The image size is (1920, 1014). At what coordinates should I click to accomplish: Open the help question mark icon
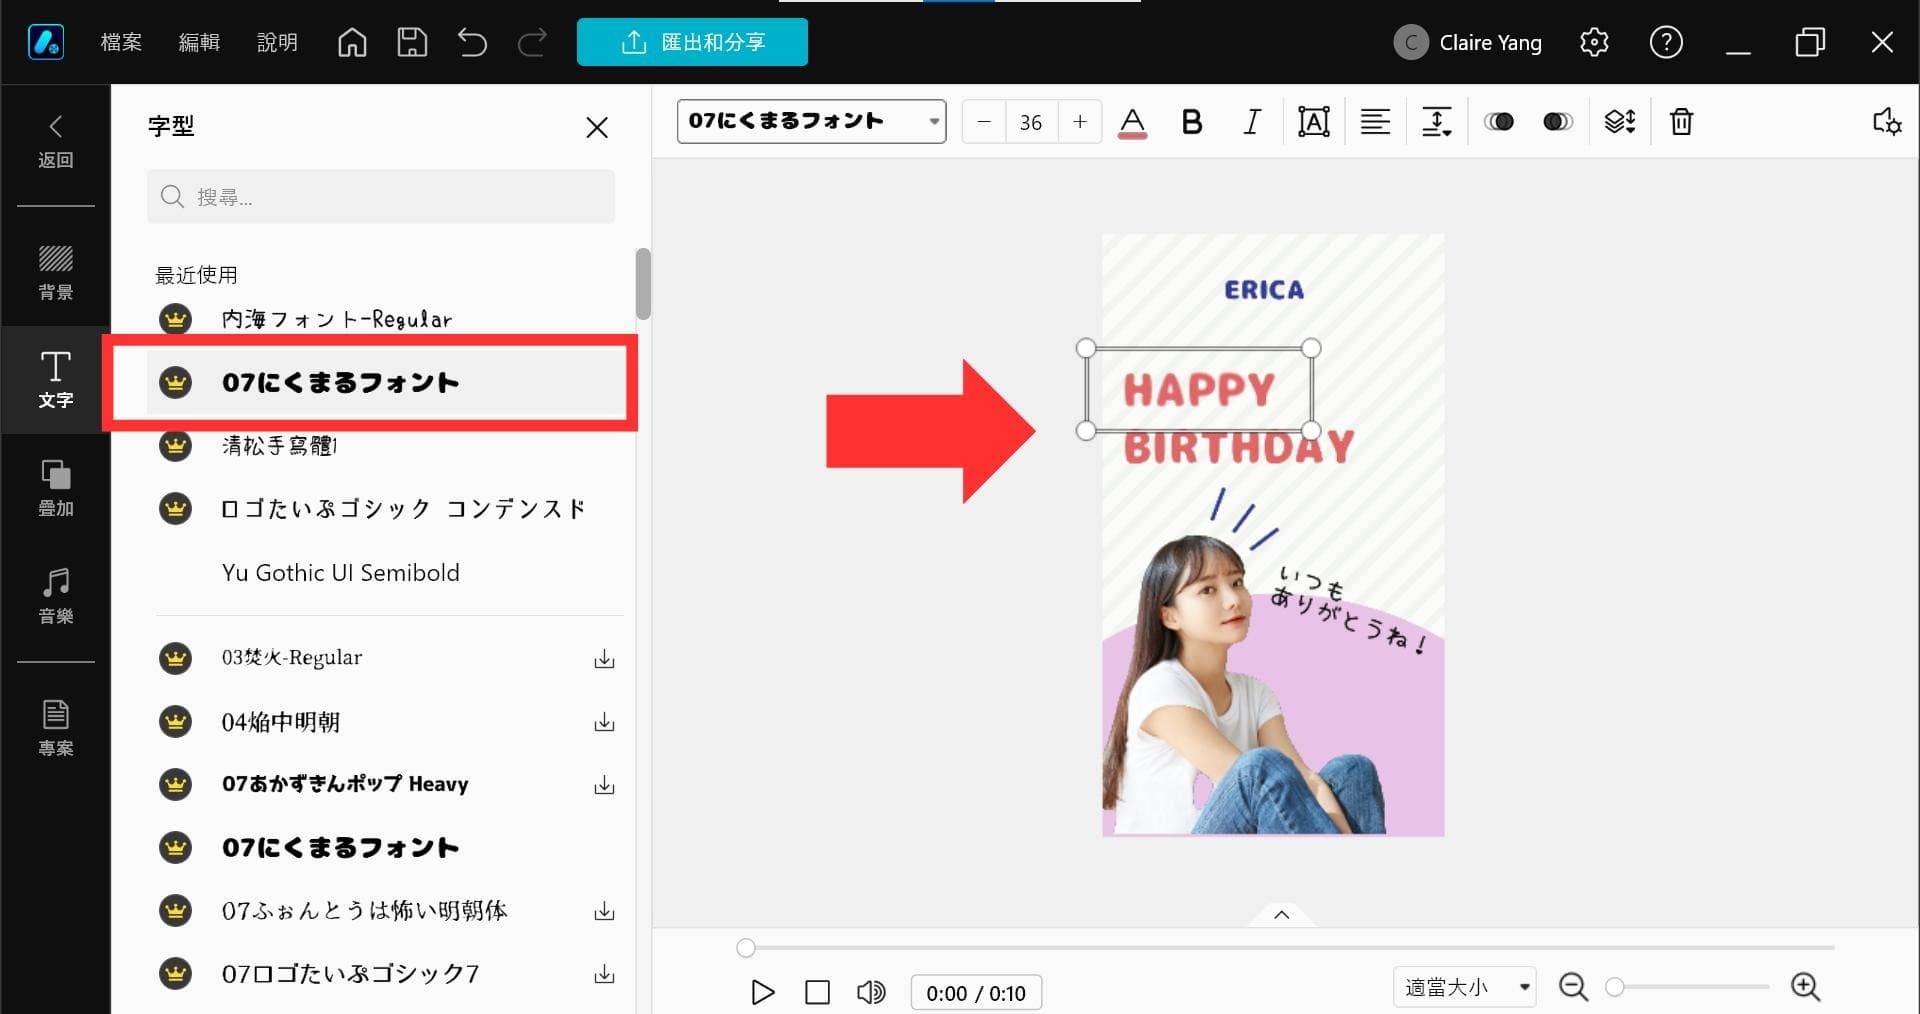point(1666,42)
